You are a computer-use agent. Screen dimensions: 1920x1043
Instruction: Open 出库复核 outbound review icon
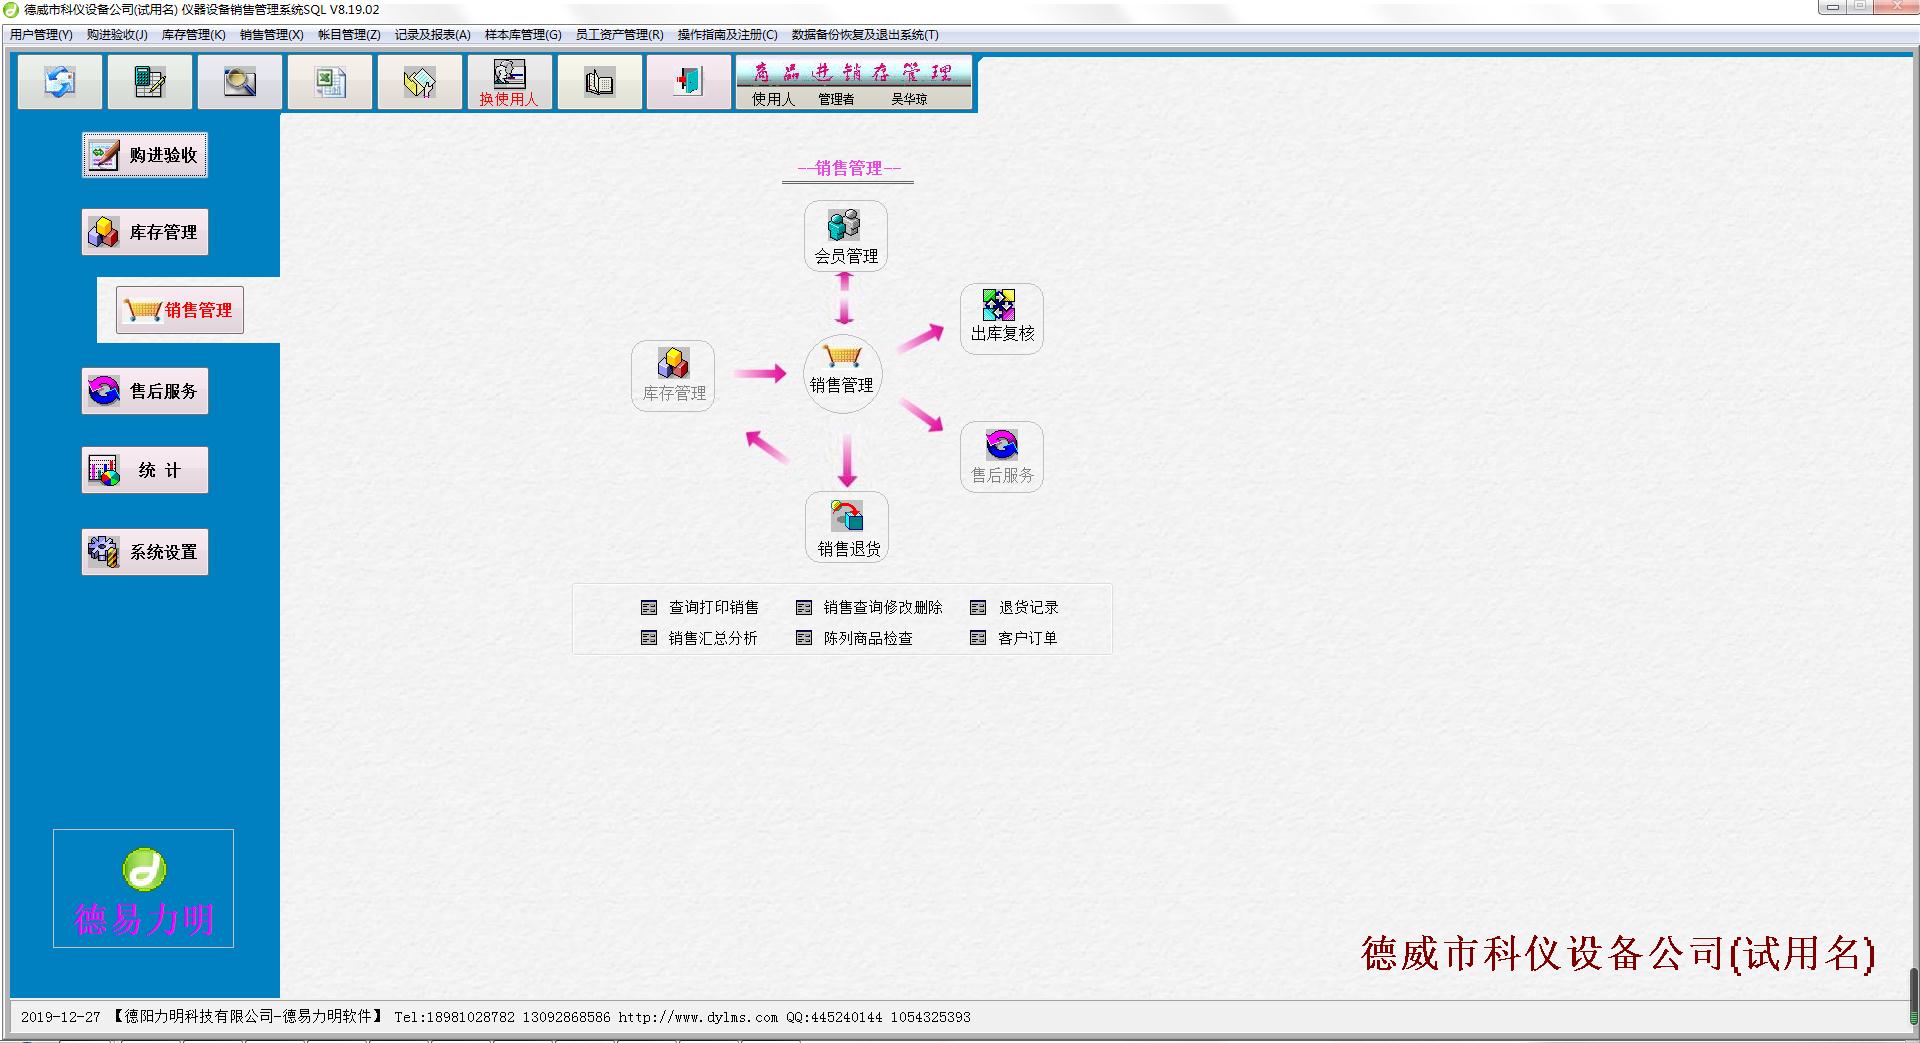coord(1002,318)
